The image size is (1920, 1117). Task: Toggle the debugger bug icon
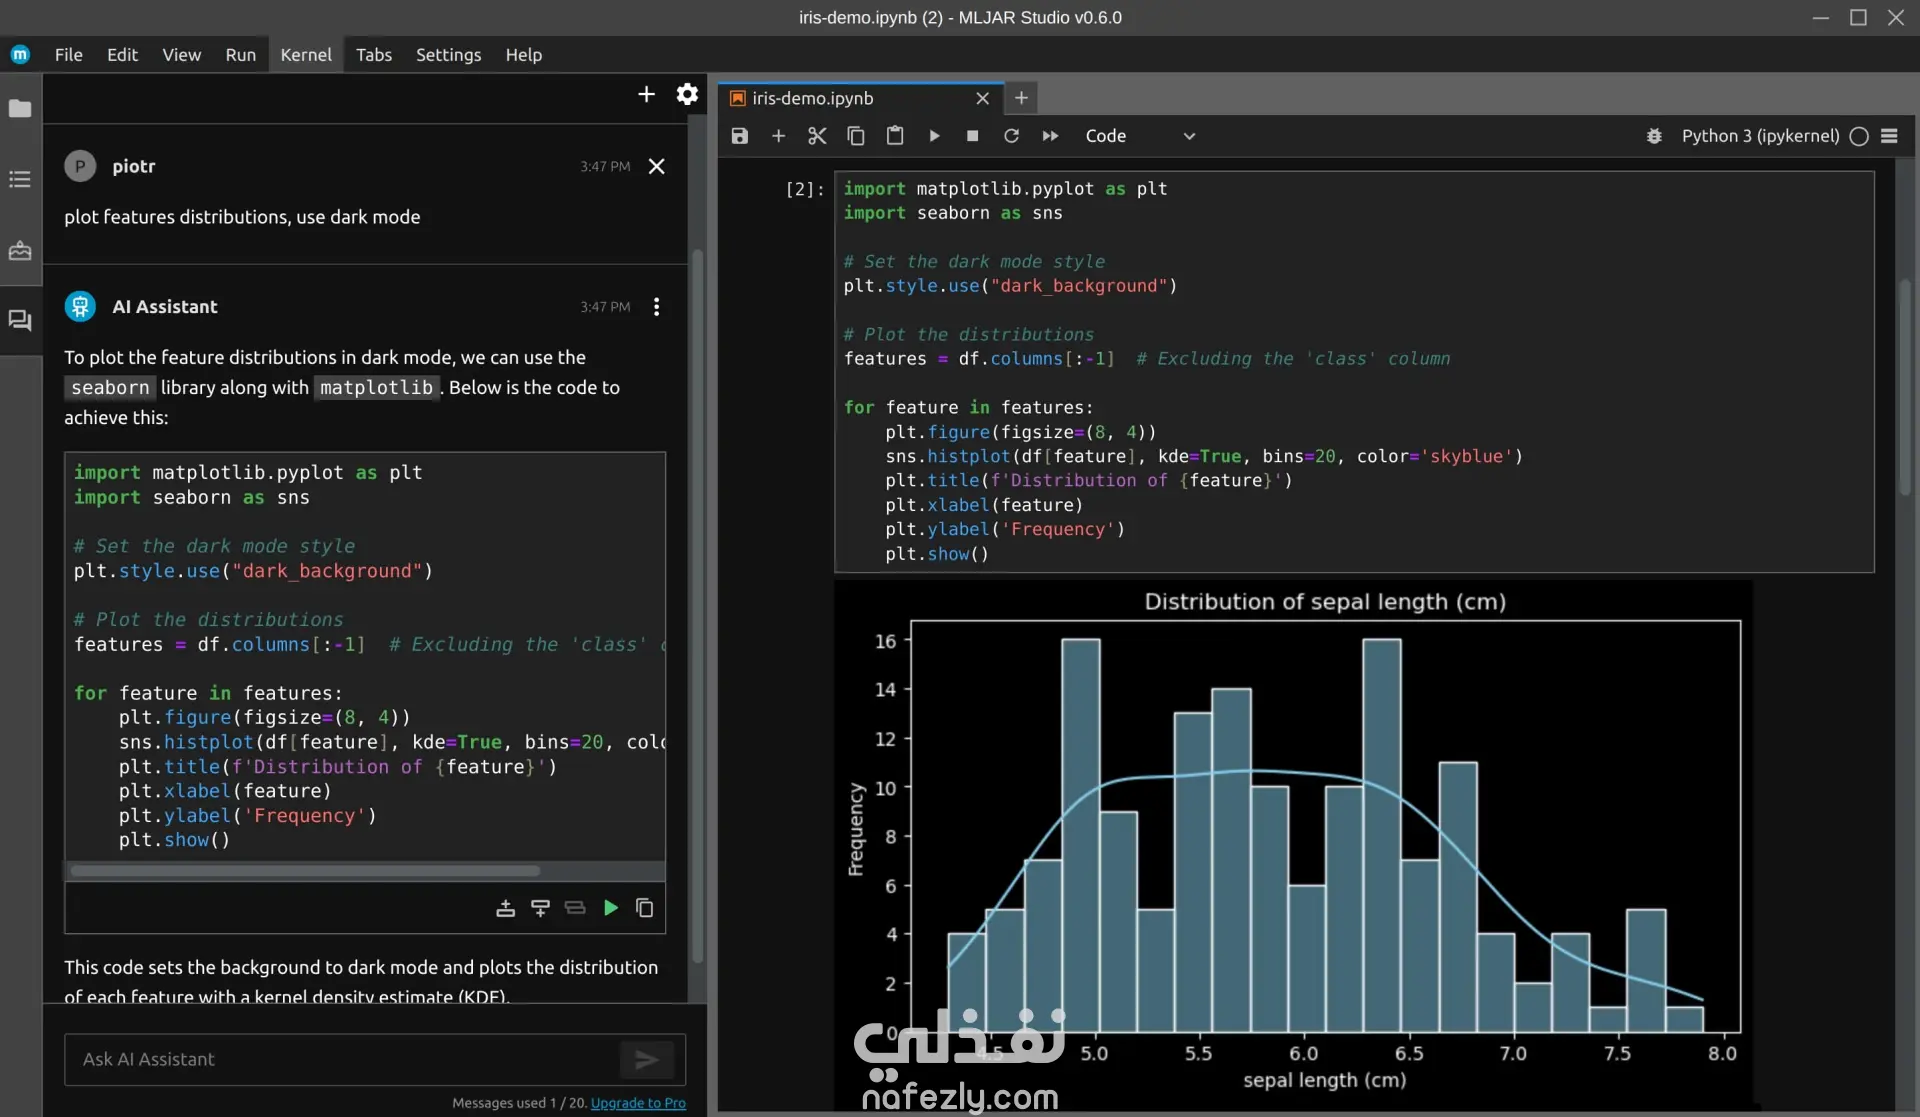(x=1654, y=136)
